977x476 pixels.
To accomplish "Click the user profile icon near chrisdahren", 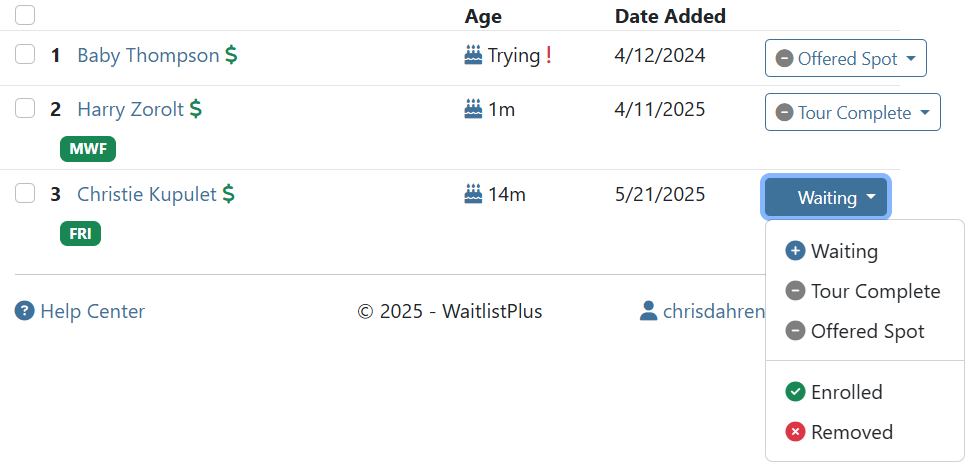I will pyautogui.click(x=649, y=310).
